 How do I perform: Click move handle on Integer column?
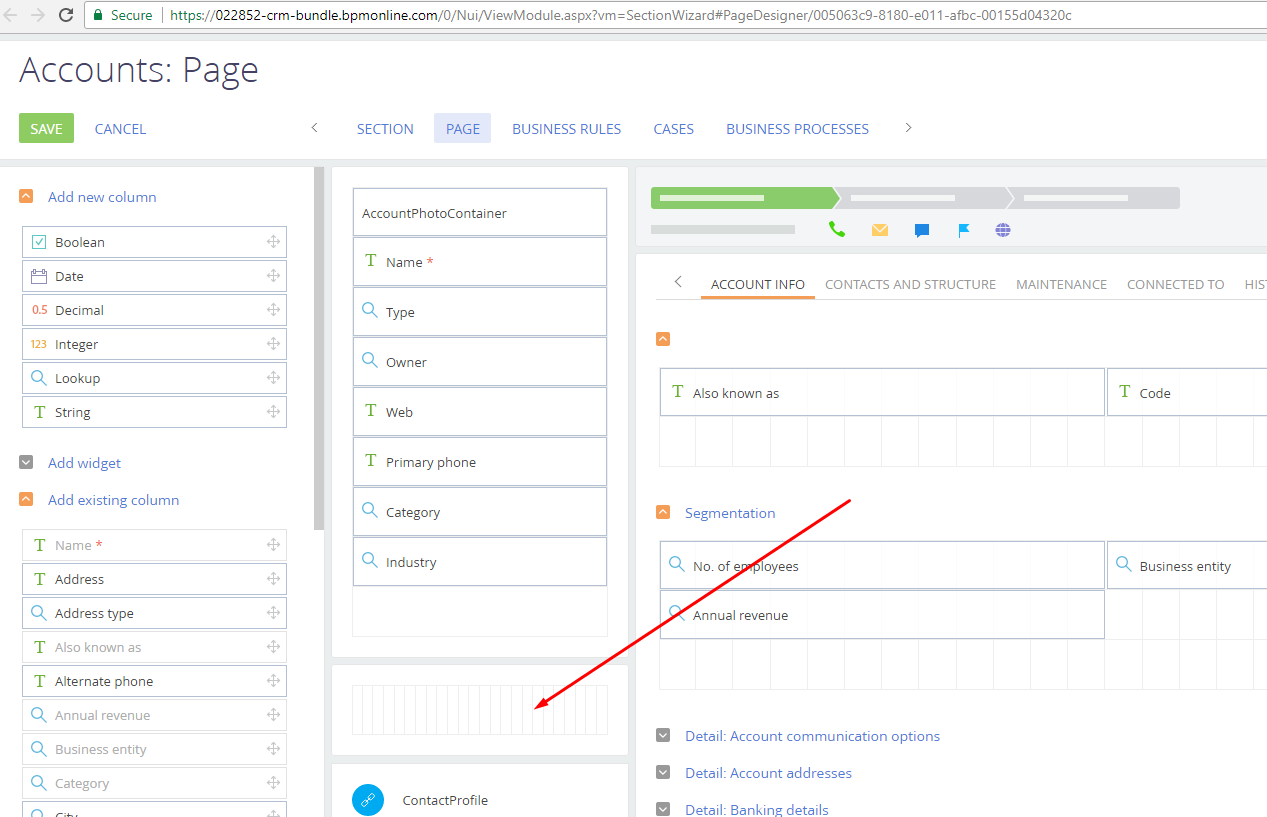coord(273,344)
